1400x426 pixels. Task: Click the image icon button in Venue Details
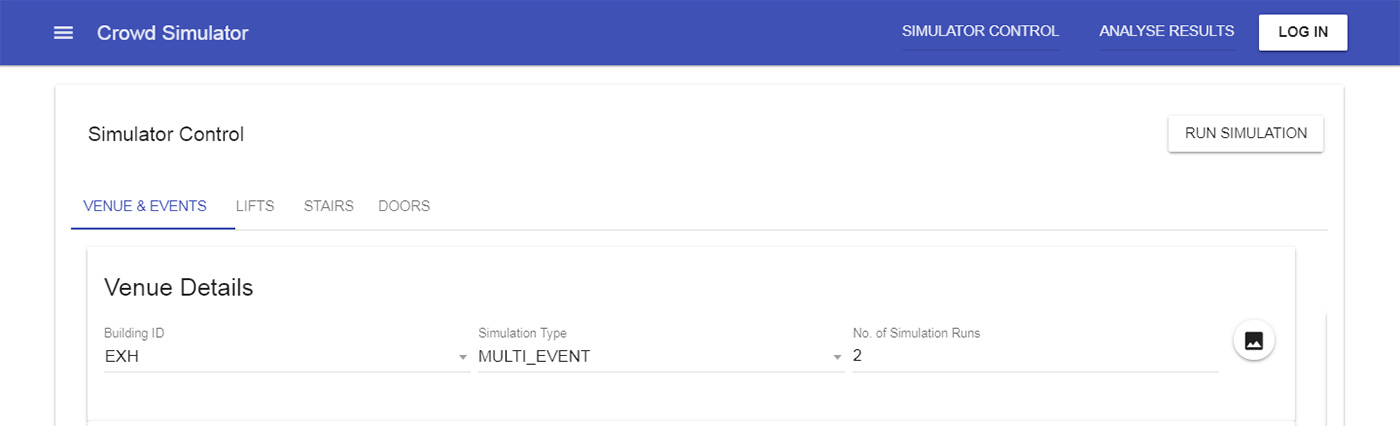(x=1253, y=340)
